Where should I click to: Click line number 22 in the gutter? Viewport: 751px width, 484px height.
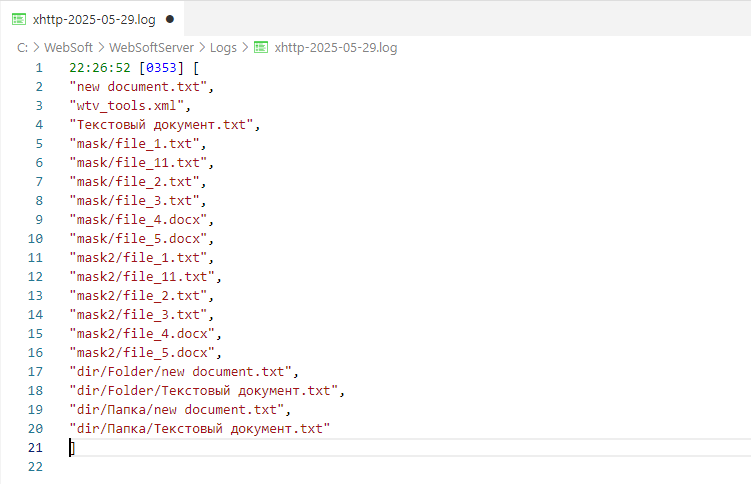pos(35,467)
